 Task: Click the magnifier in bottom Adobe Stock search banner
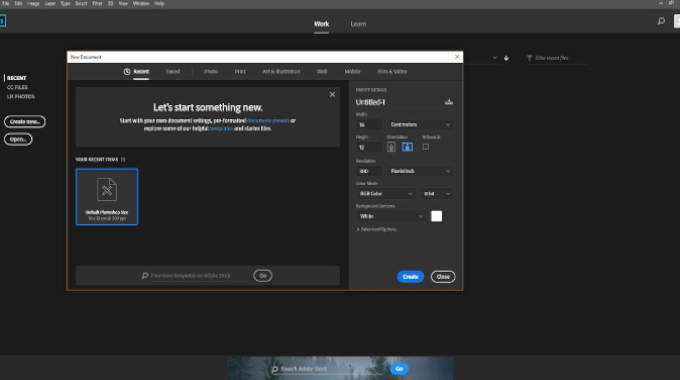275,369
